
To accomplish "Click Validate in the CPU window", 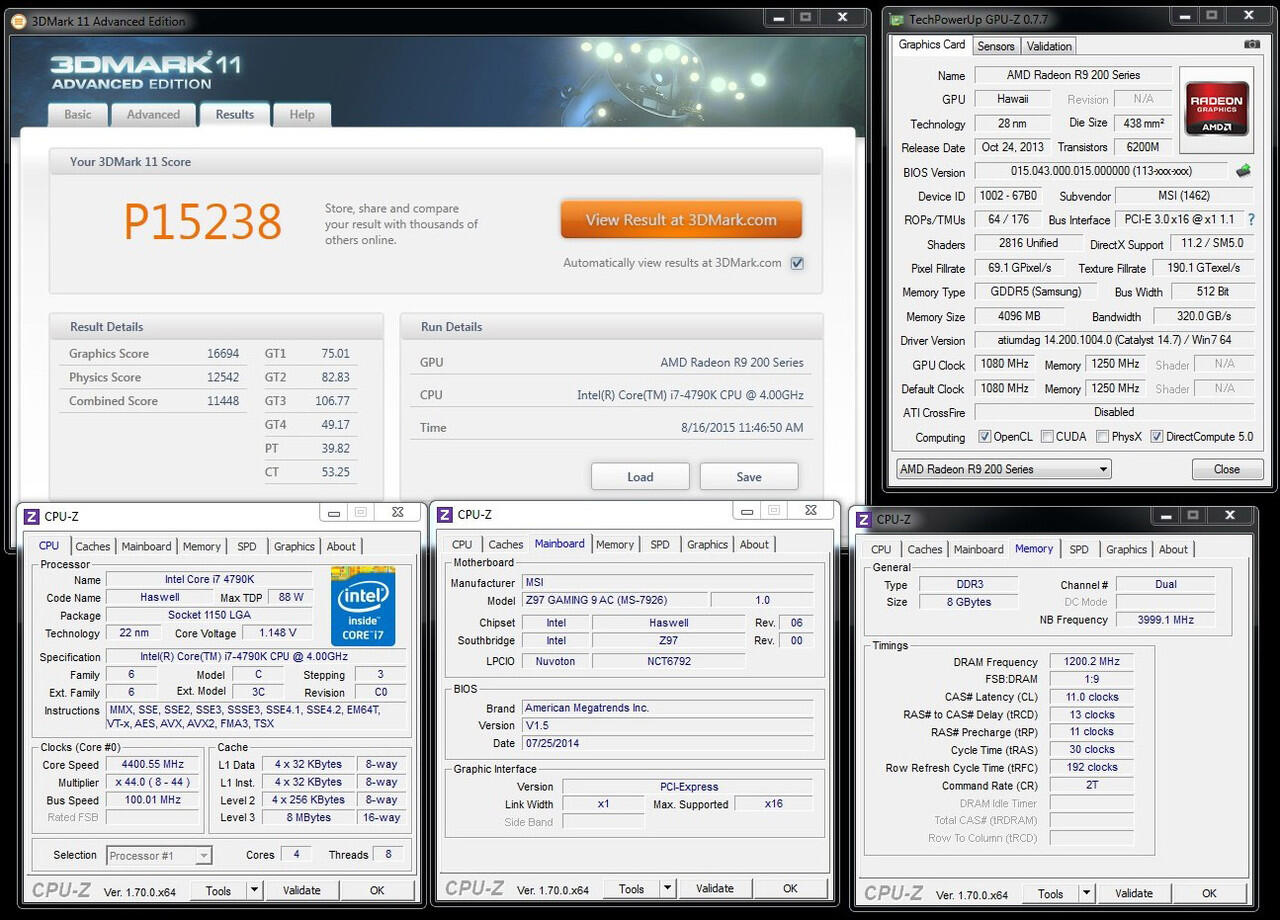I will (302, 890).
